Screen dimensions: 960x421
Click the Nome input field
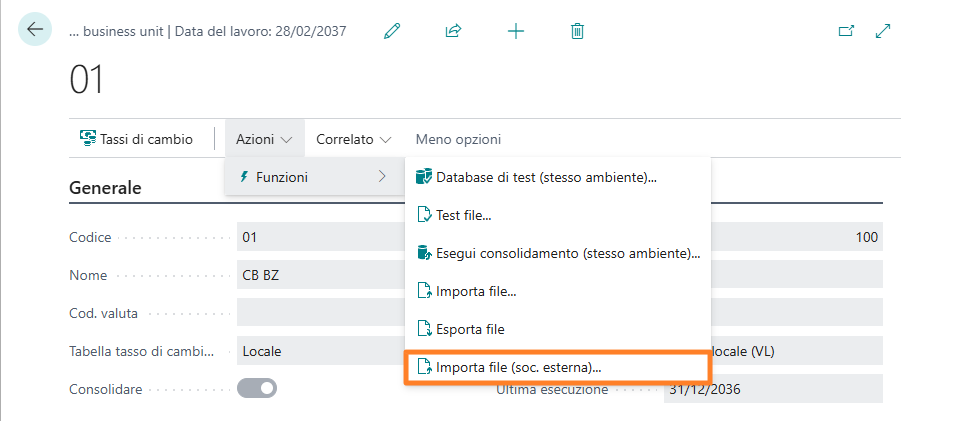click(320, 275)
